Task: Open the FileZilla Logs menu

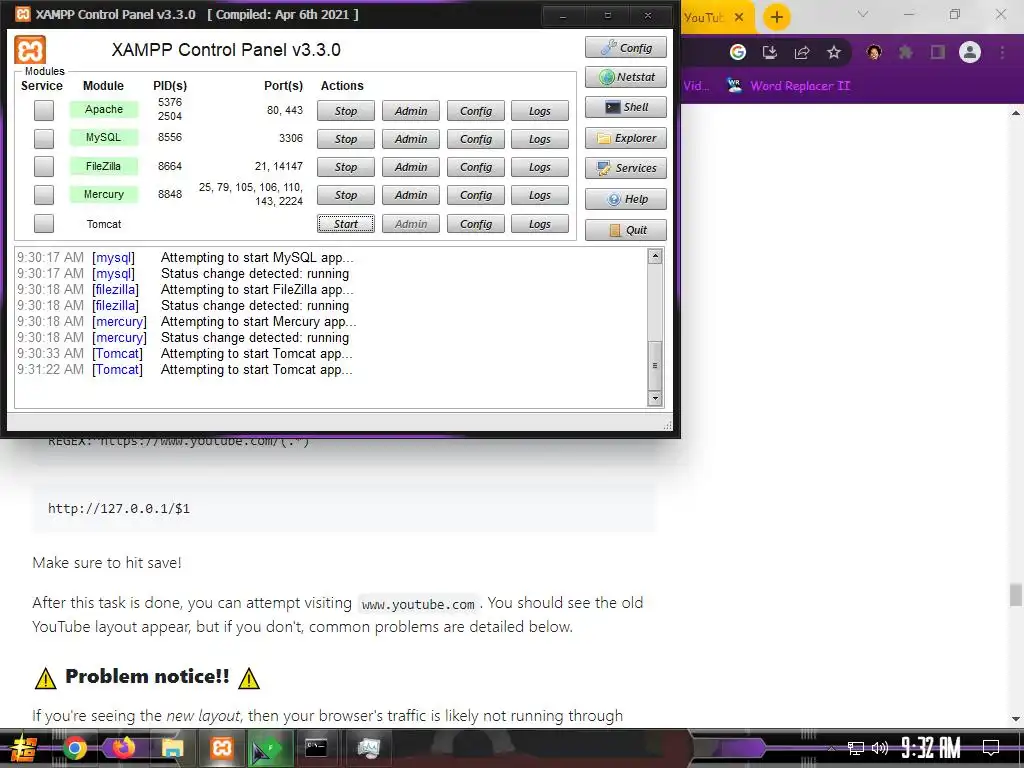Action: [x=539, y=167]
